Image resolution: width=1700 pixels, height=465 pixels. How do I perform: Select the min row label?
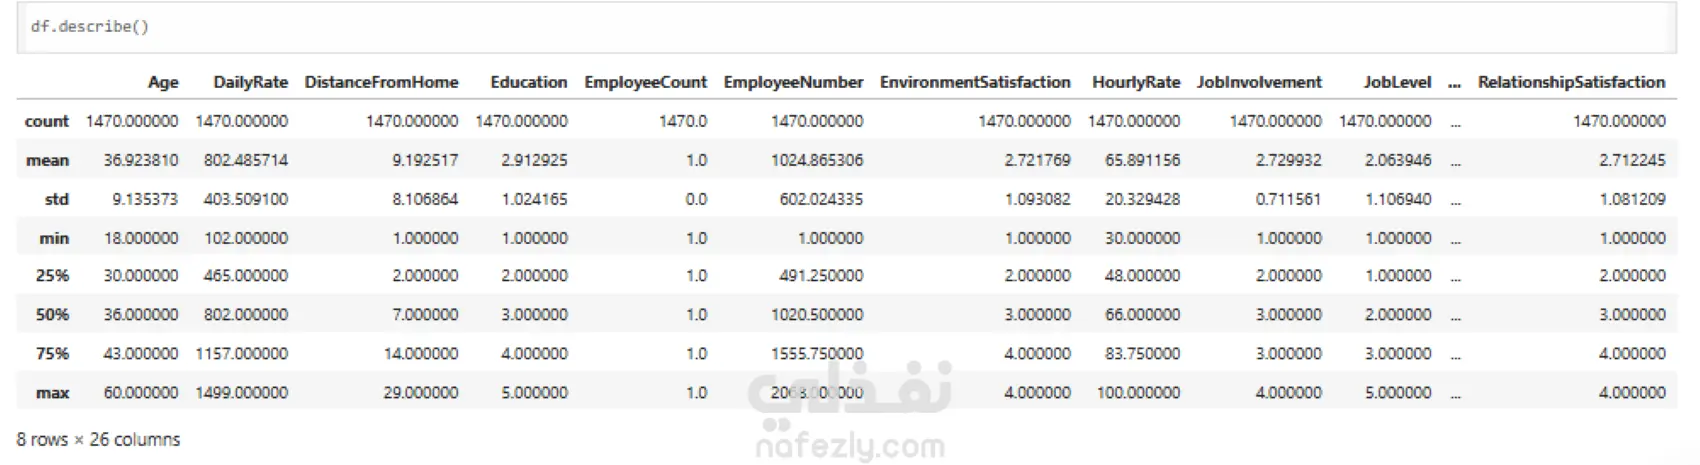point(54,238)
